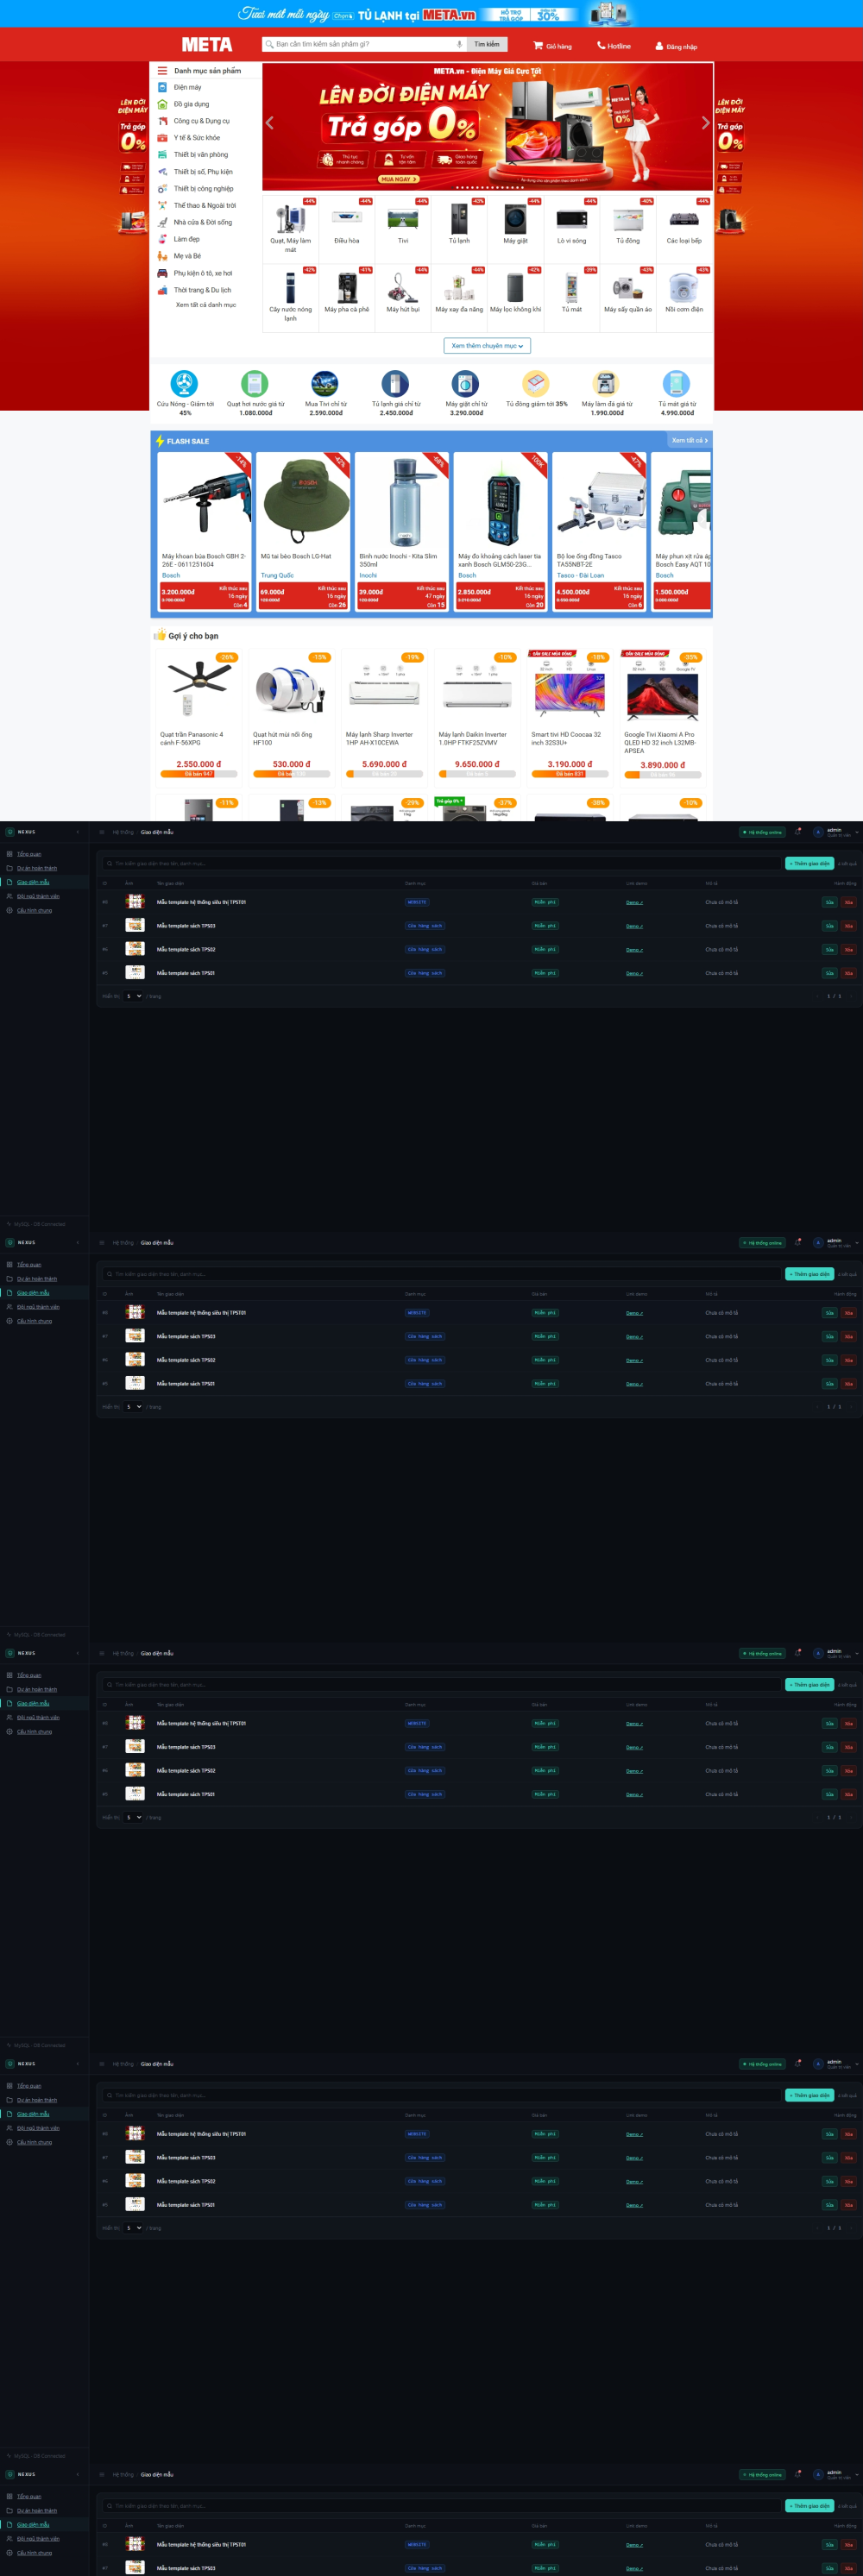The width and height of the screenshot is (863, 2576).
Task: Click the Đã bán 831 progress bar
Action: (x=570, y=774)
